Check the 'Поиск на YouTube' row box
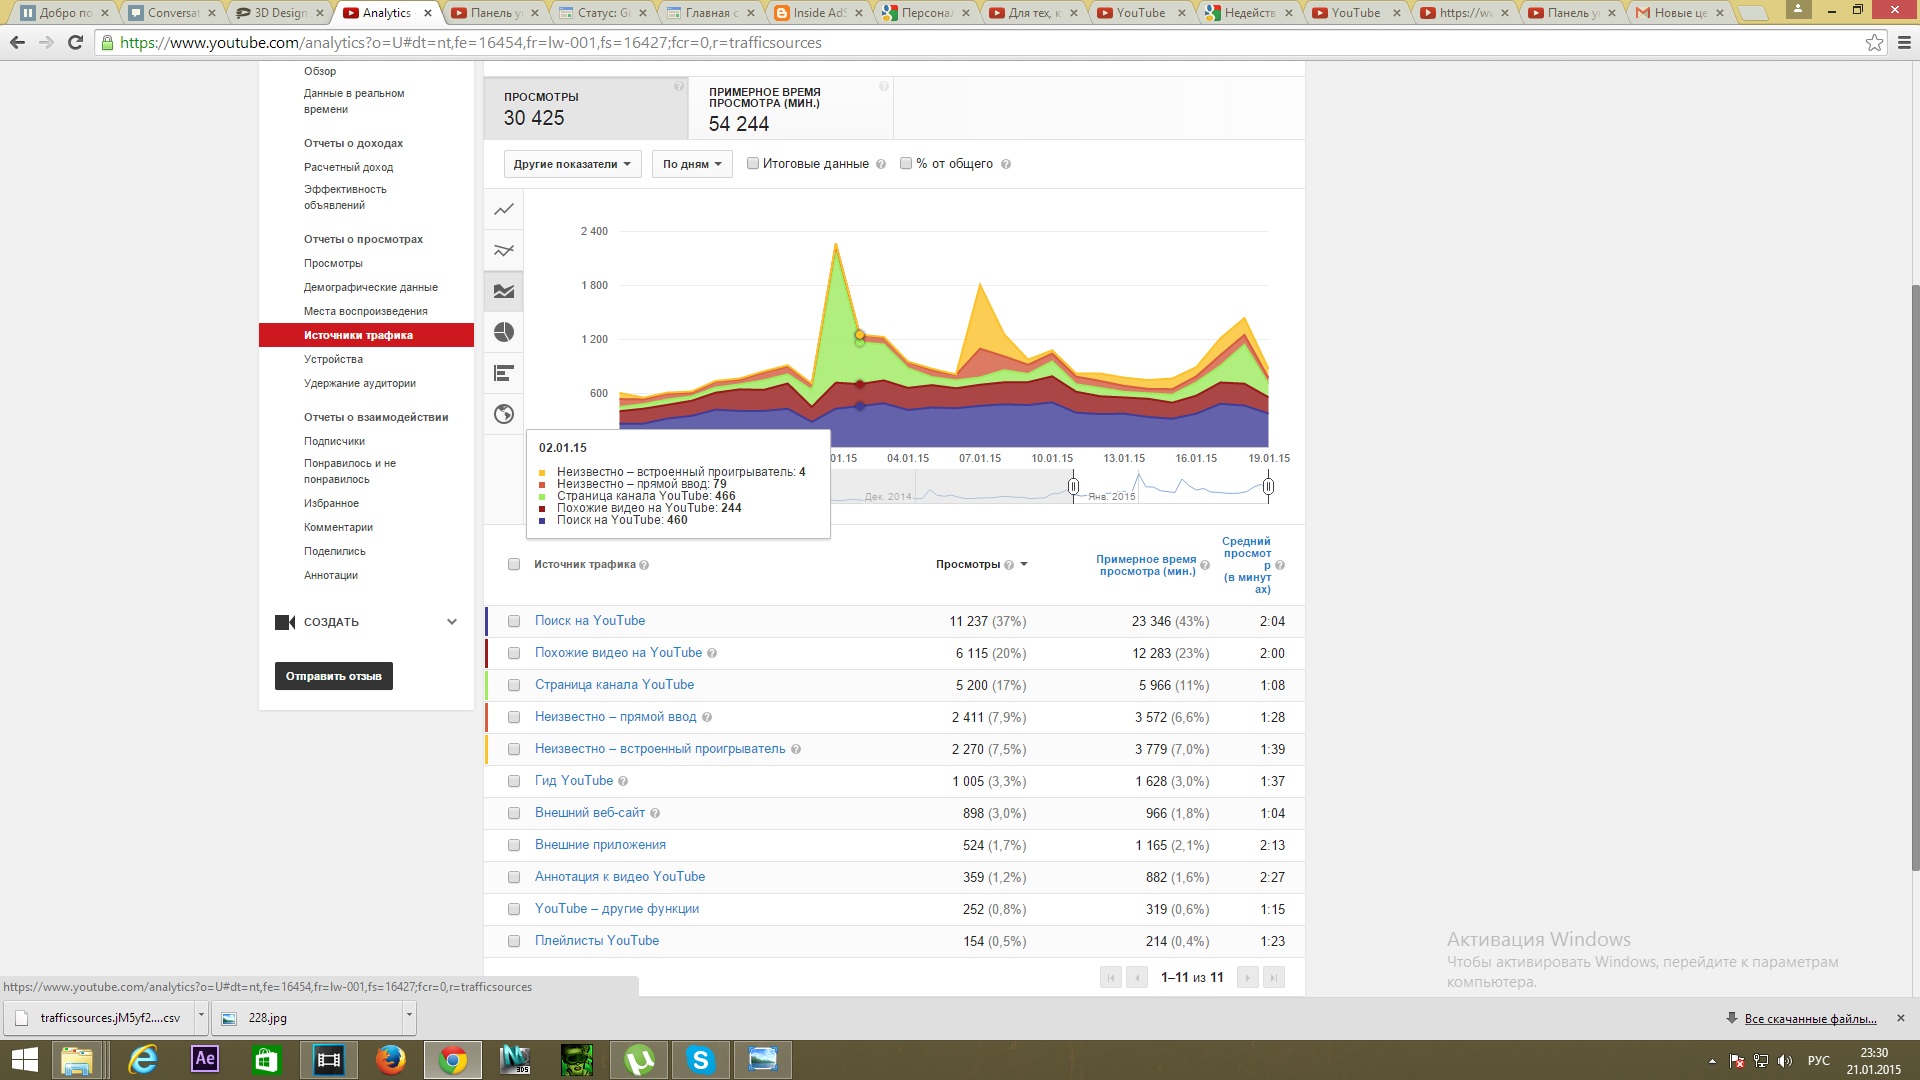Screen dimensions: 1920x1080 [514, 621]
